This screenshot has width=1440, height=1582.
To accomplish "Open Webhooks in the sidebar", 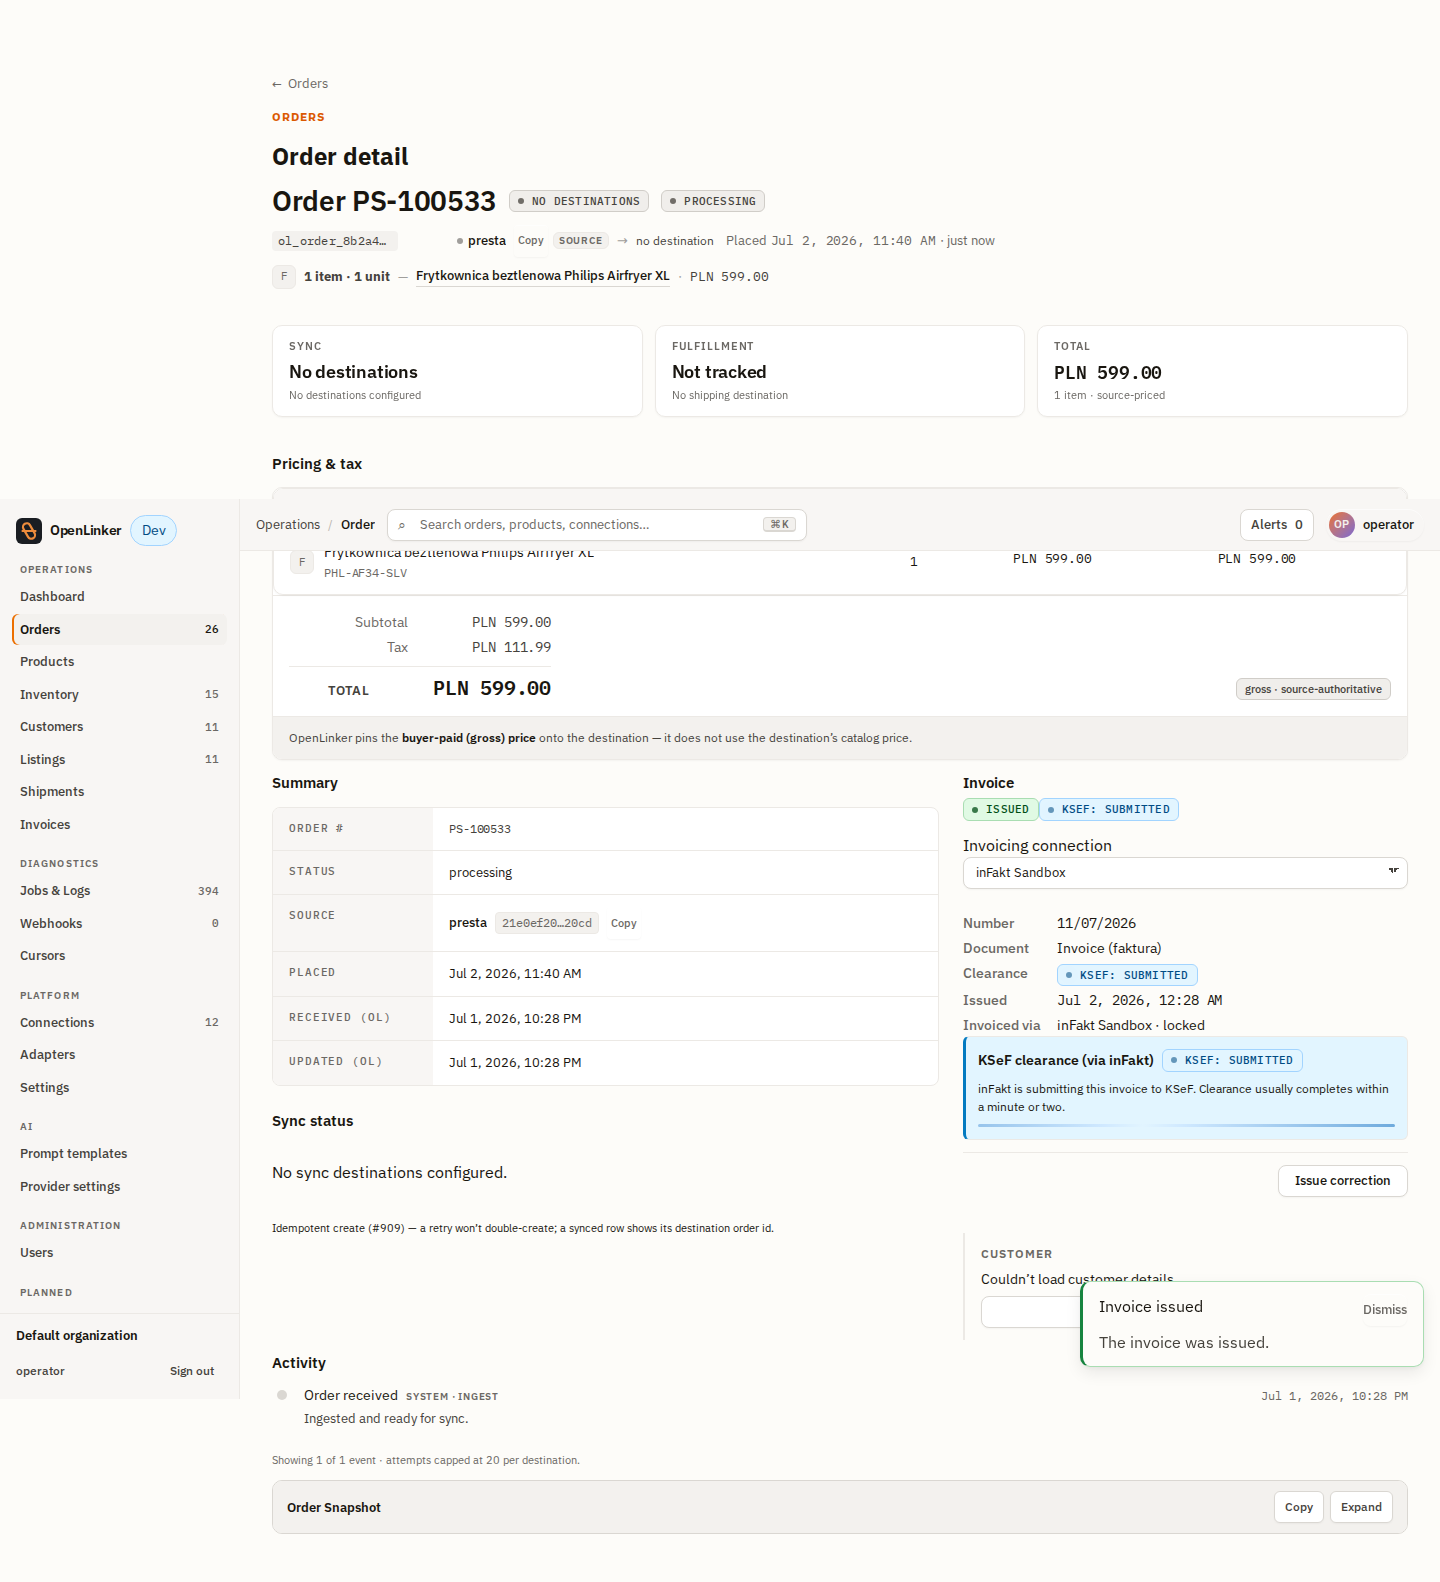I will pyautogui.click(x=119, y=924).
